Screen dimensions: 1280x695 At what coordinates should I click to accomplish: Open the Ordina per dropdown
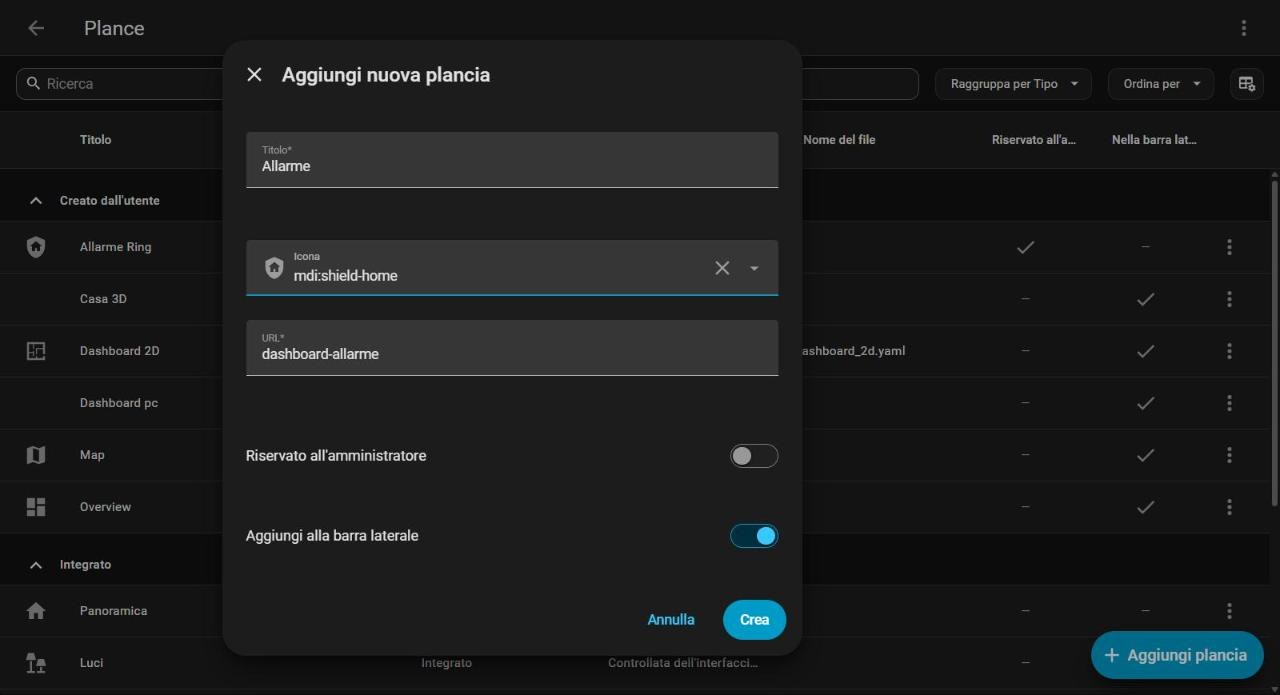pyautogui.click(x=1161, y=84)
